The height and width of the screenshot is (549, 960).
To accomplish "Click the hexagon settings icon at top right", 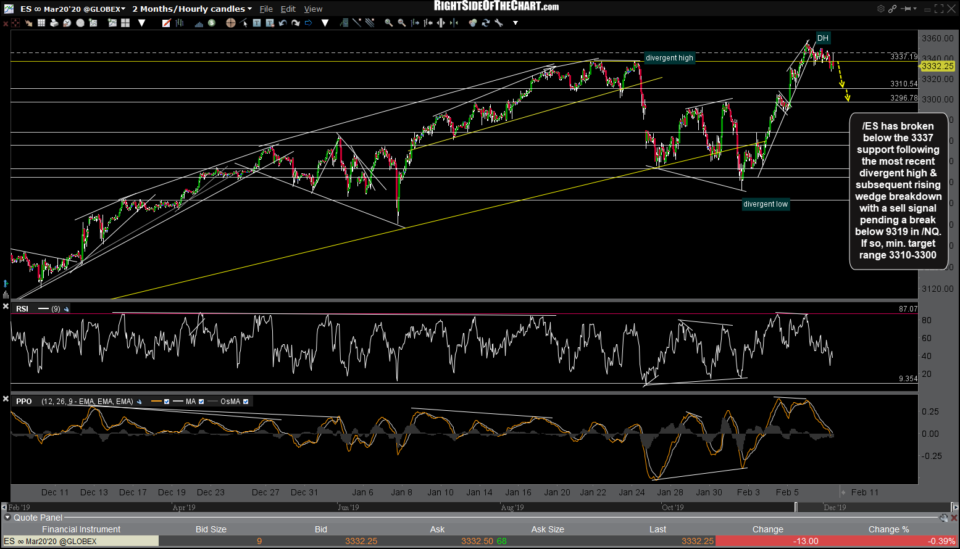I will 881,9.
